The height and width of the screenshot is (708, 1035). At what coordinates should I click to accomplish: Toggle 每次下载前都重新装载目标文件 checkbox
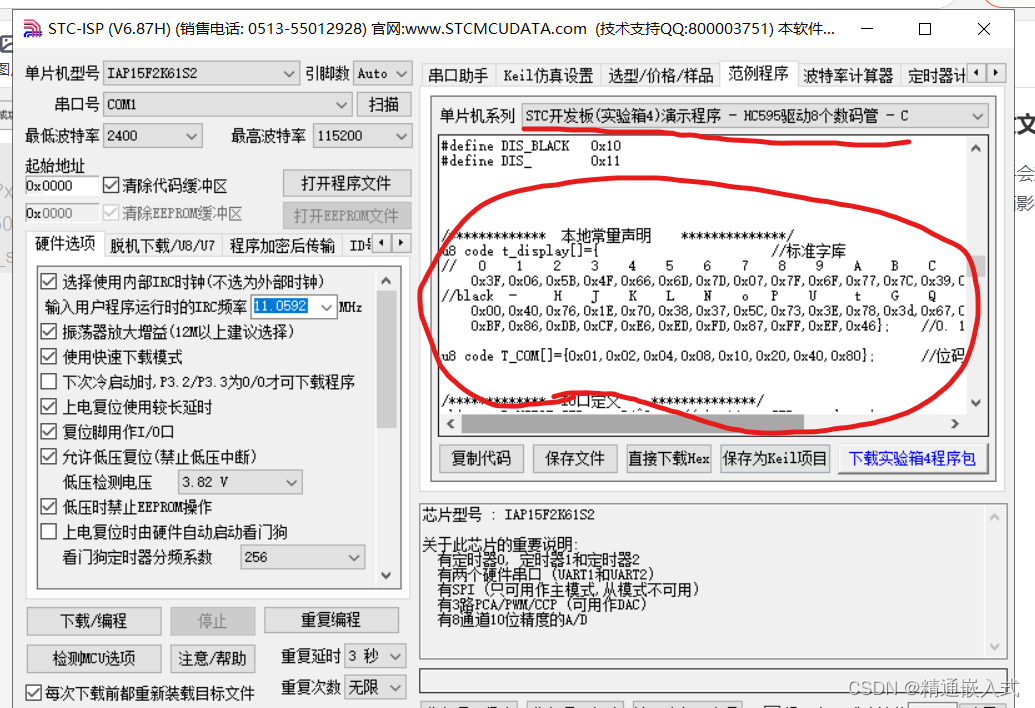click(34, 693)
